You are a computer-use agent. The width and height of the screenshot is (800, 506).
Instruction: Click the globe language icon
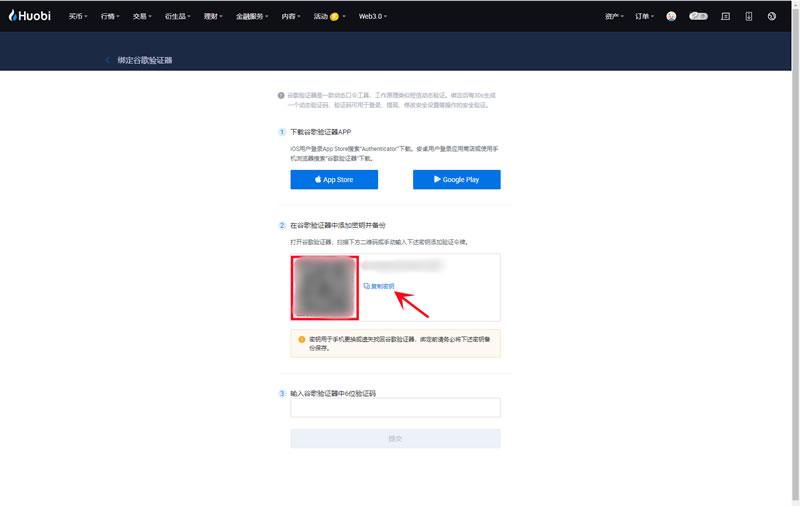[x=771, y=16]
